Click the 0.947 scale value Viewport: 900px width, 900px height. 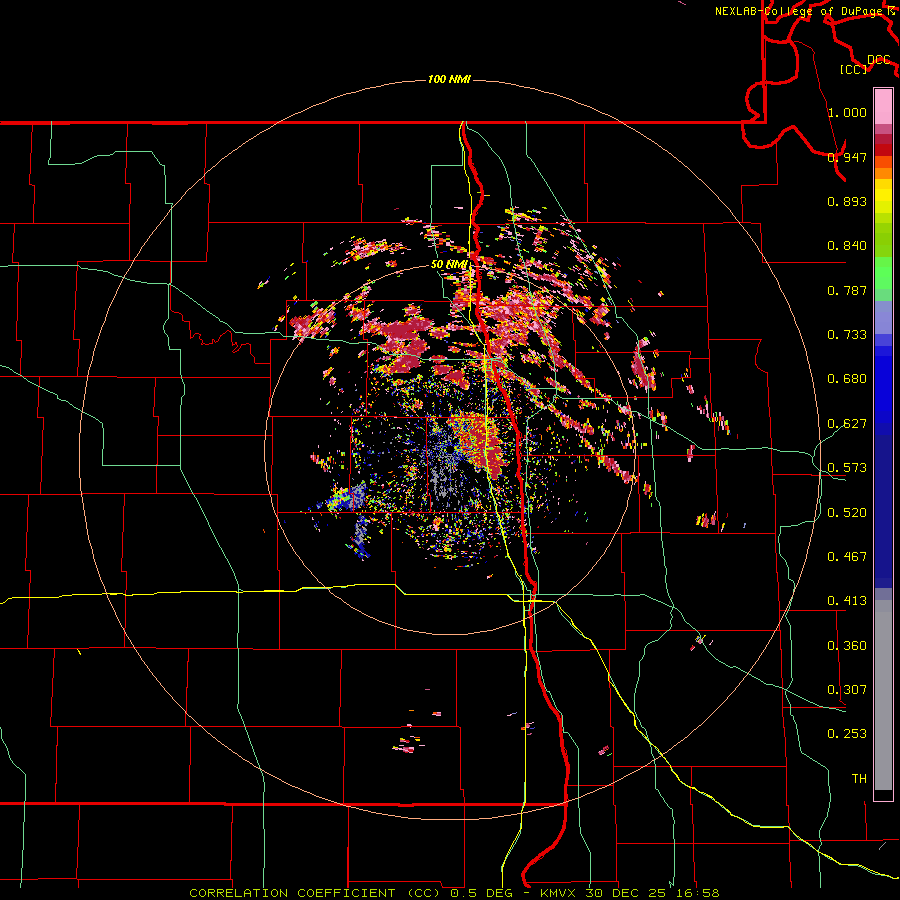click(x=847, y=157)
